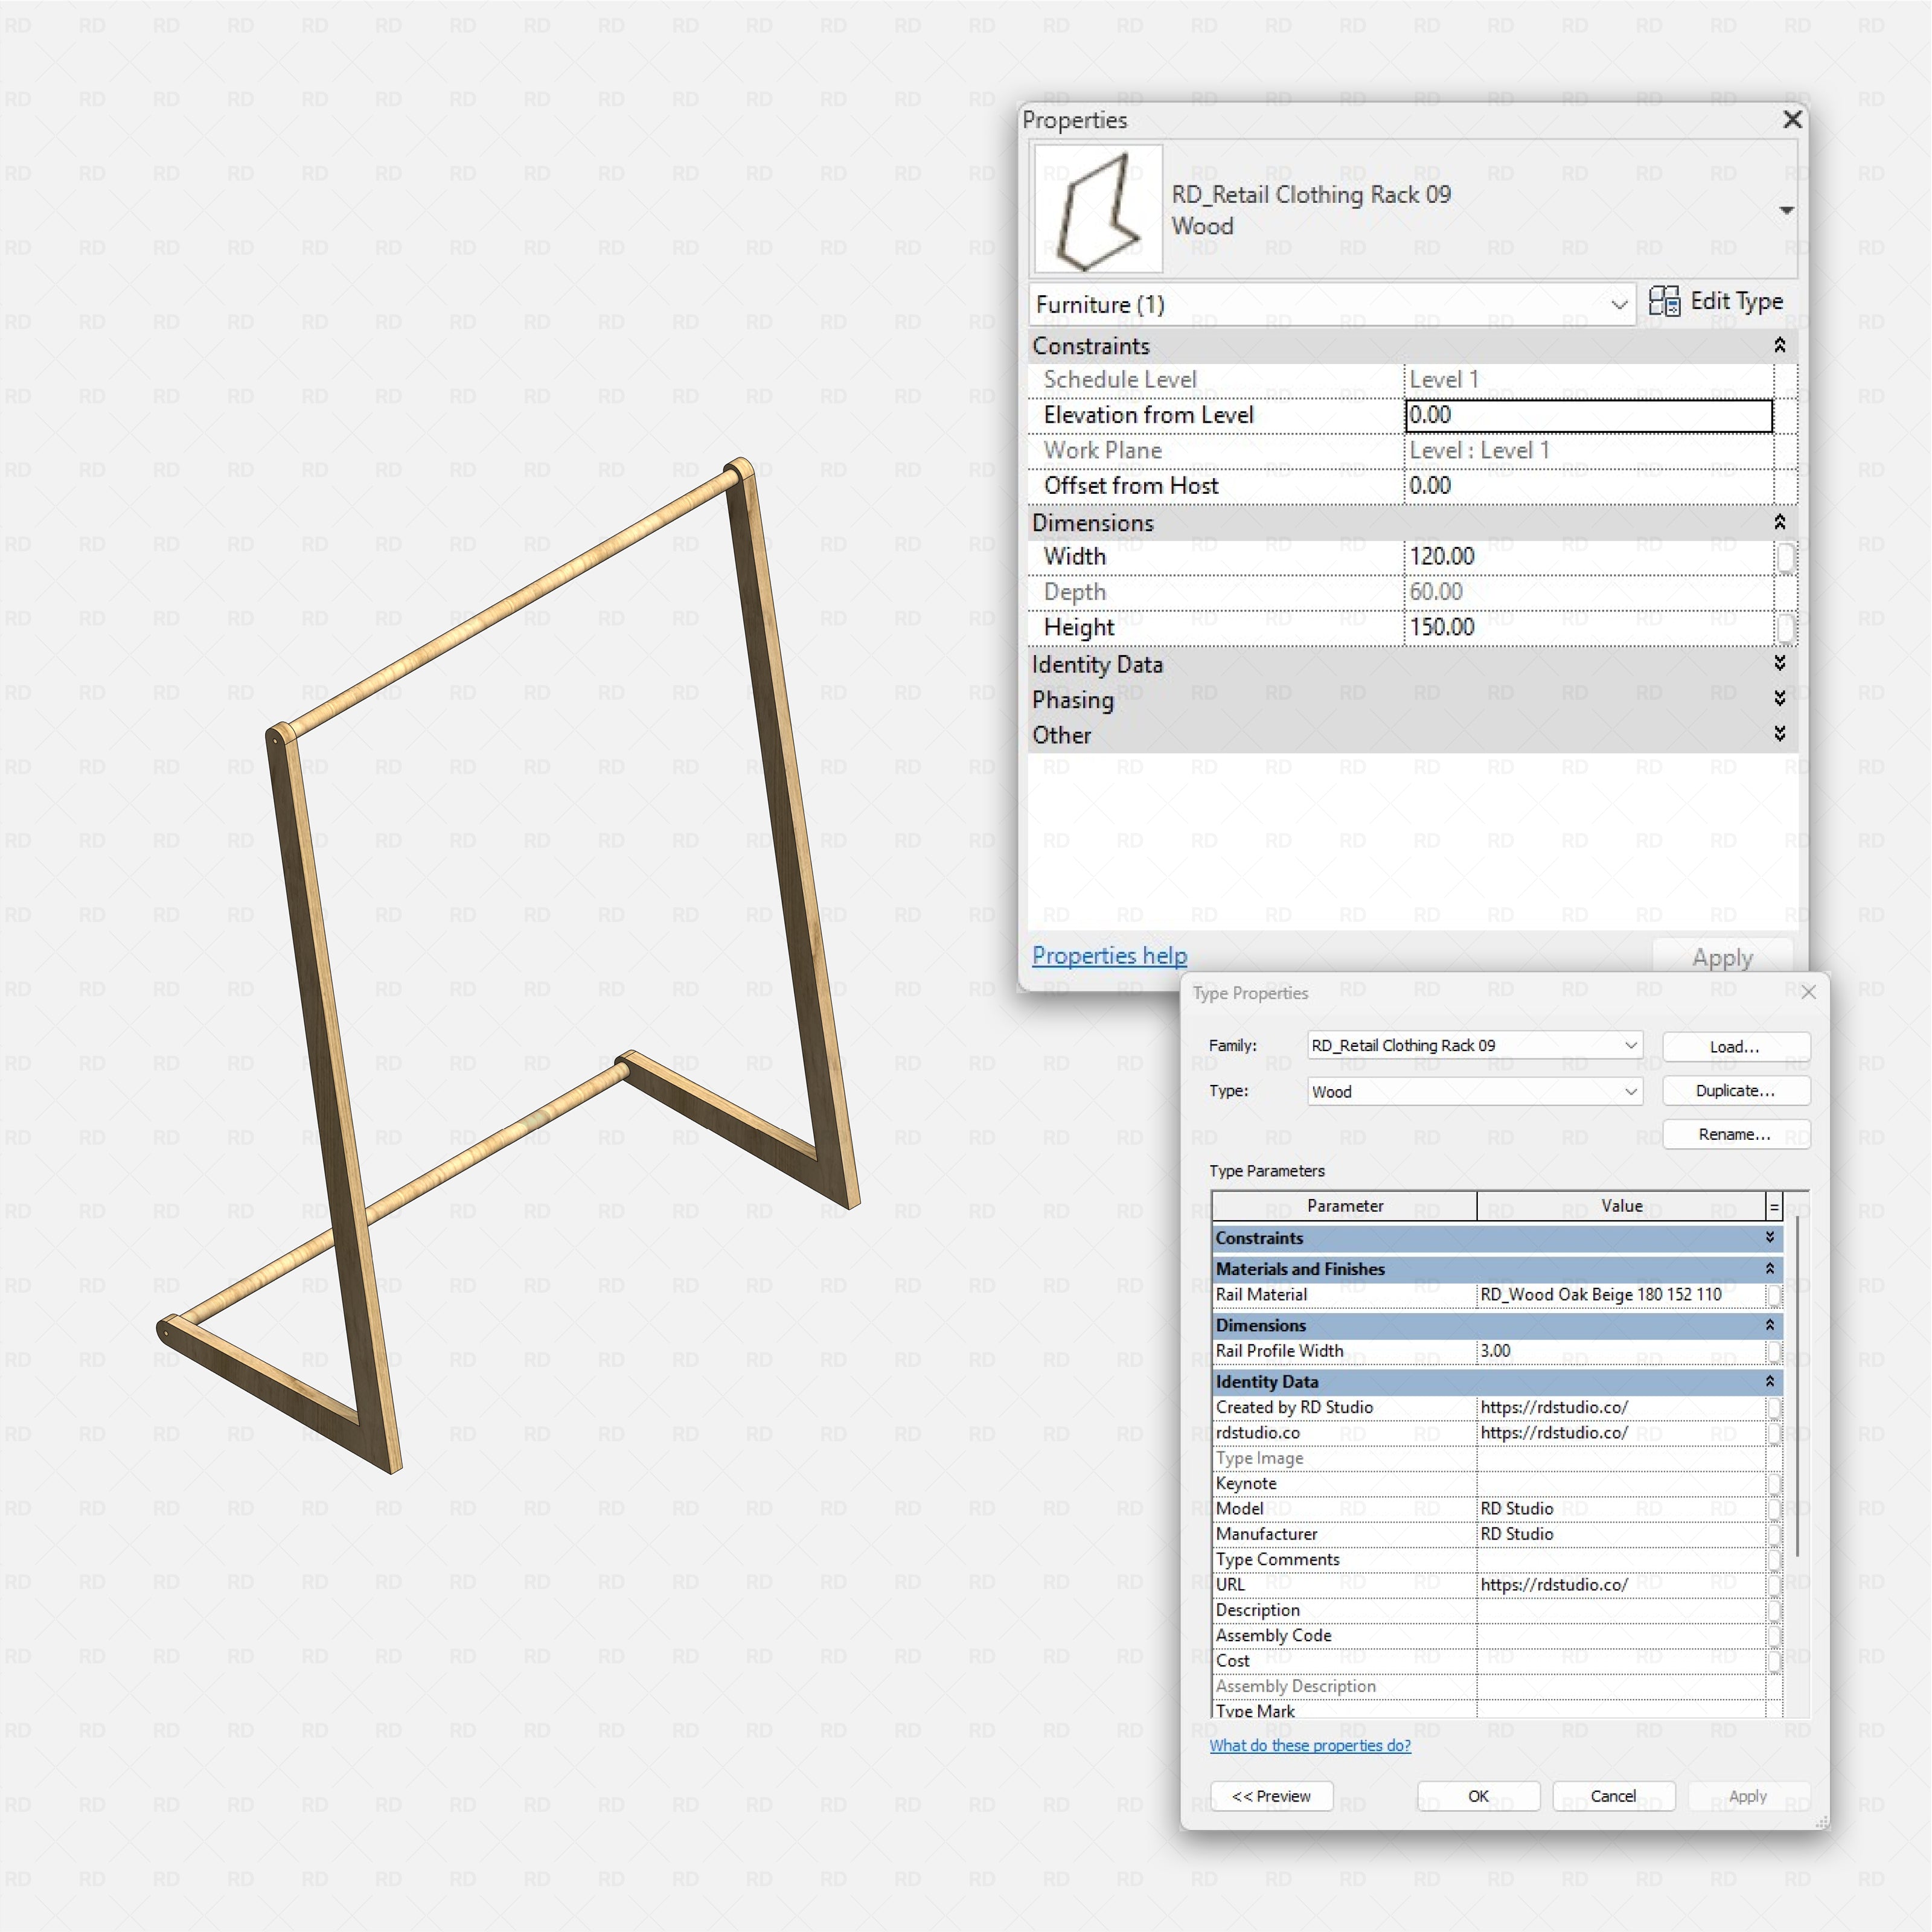Viewport: 1932px width, 1932px height.
Task: Click the Offset from Host value
Action: click(x=1588, y=486)
